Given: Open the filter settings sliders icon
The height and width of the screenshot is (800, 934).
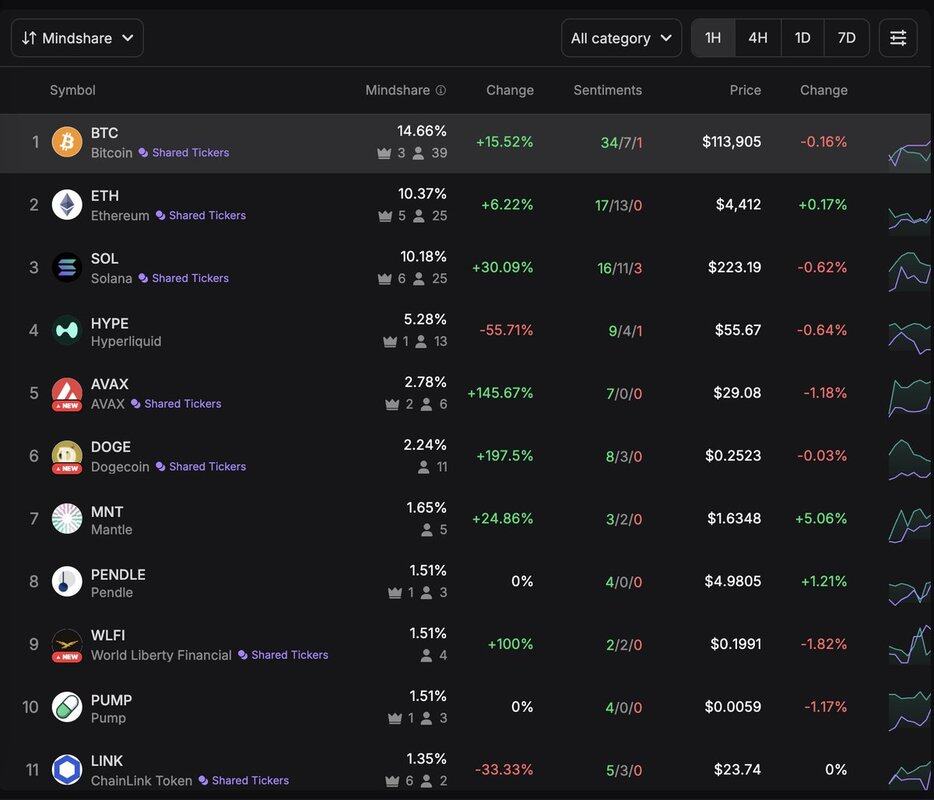Looking at the screenshot, I should coord(898,38).
